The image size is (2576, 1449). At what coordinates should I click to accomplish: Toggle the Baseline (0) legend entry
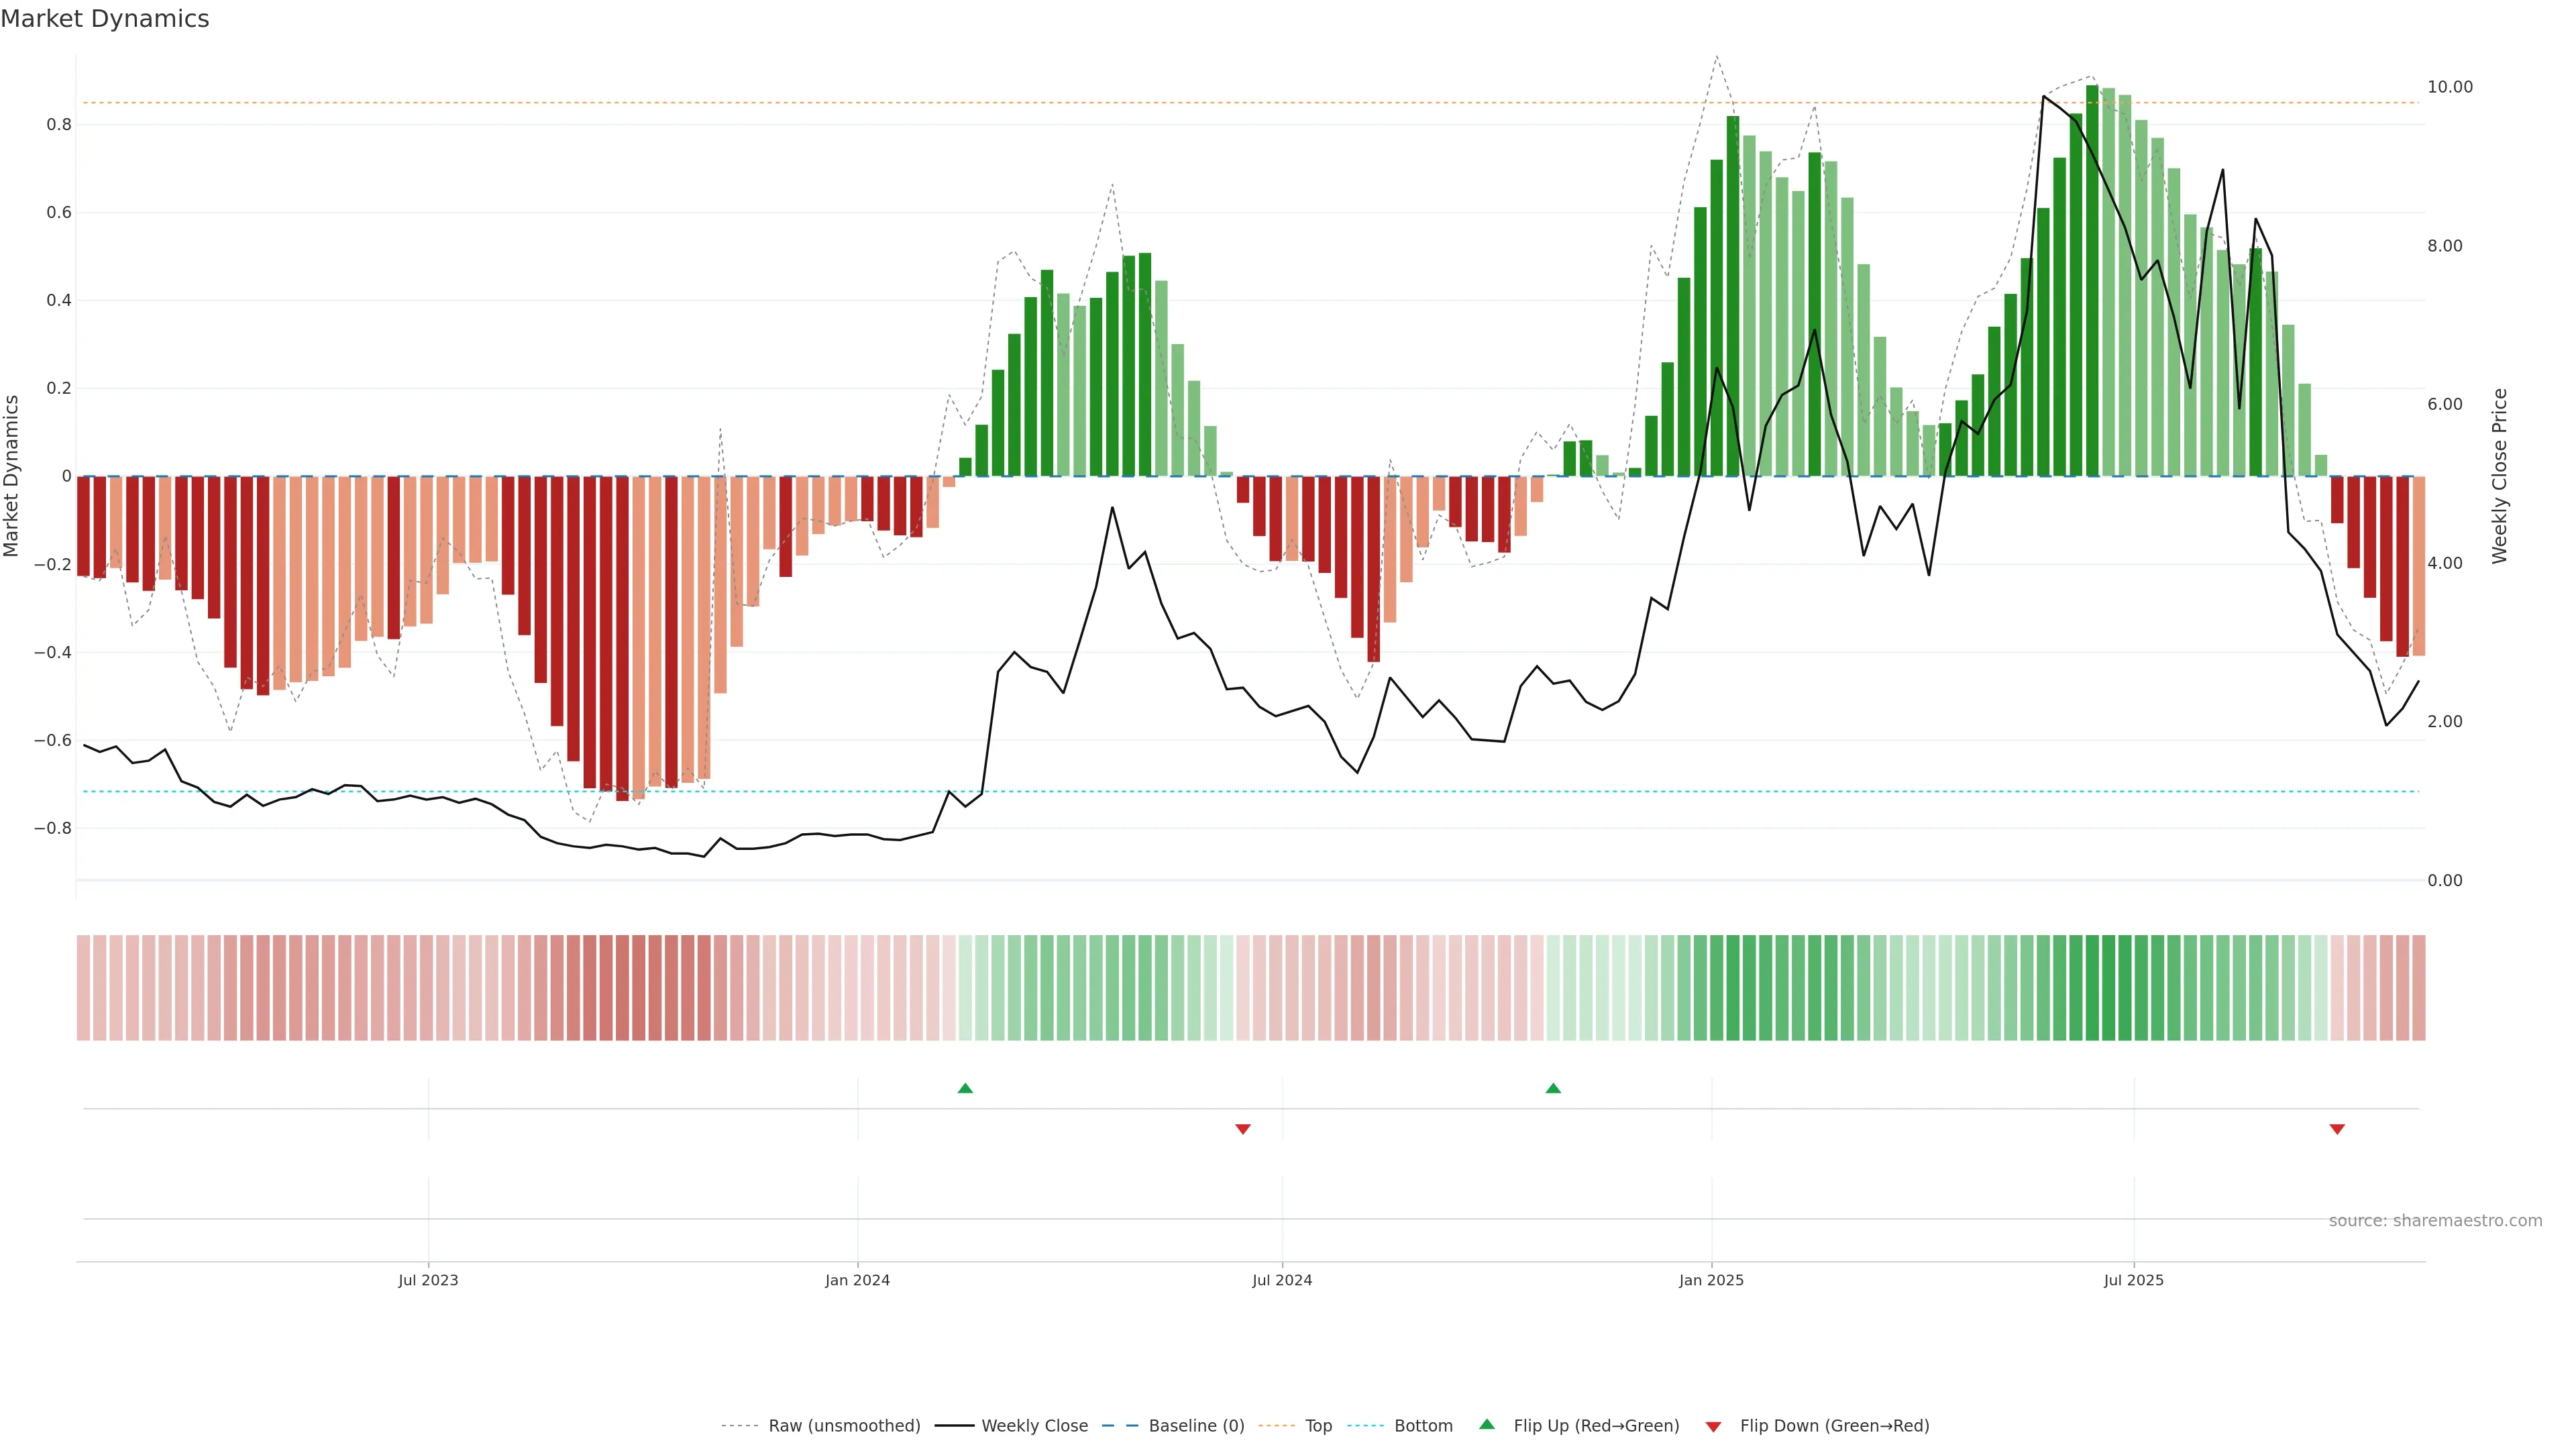[x=1196, y=1426]
